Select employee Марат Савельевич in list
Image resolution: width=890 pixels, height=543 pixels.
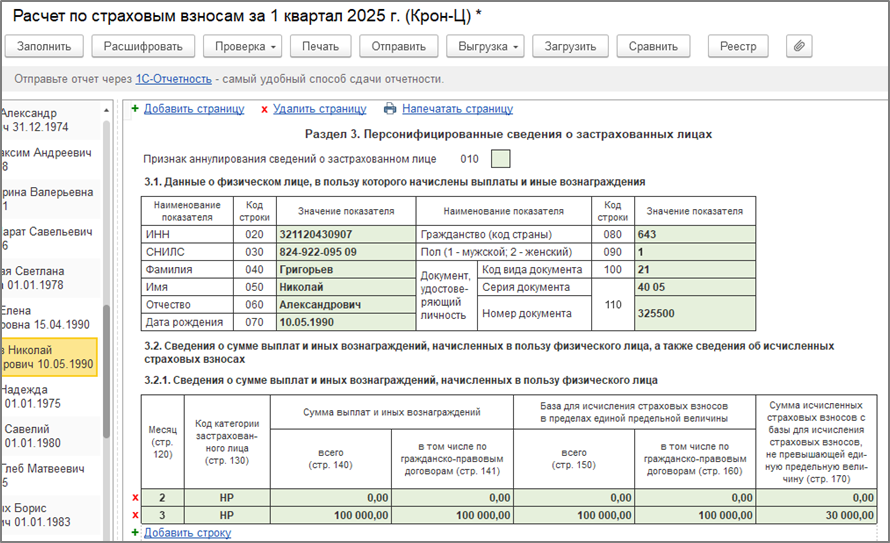point(50,238)
